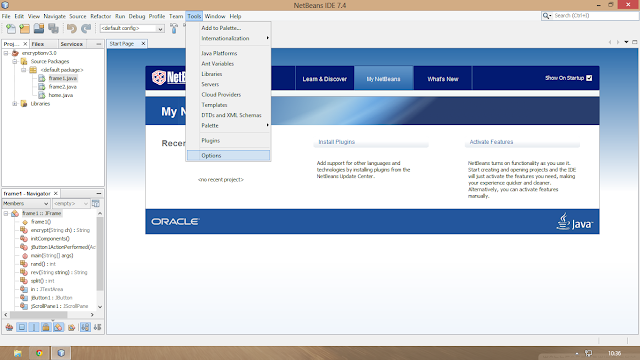
Task: Click the What's New tab
Action: (443, 79)
